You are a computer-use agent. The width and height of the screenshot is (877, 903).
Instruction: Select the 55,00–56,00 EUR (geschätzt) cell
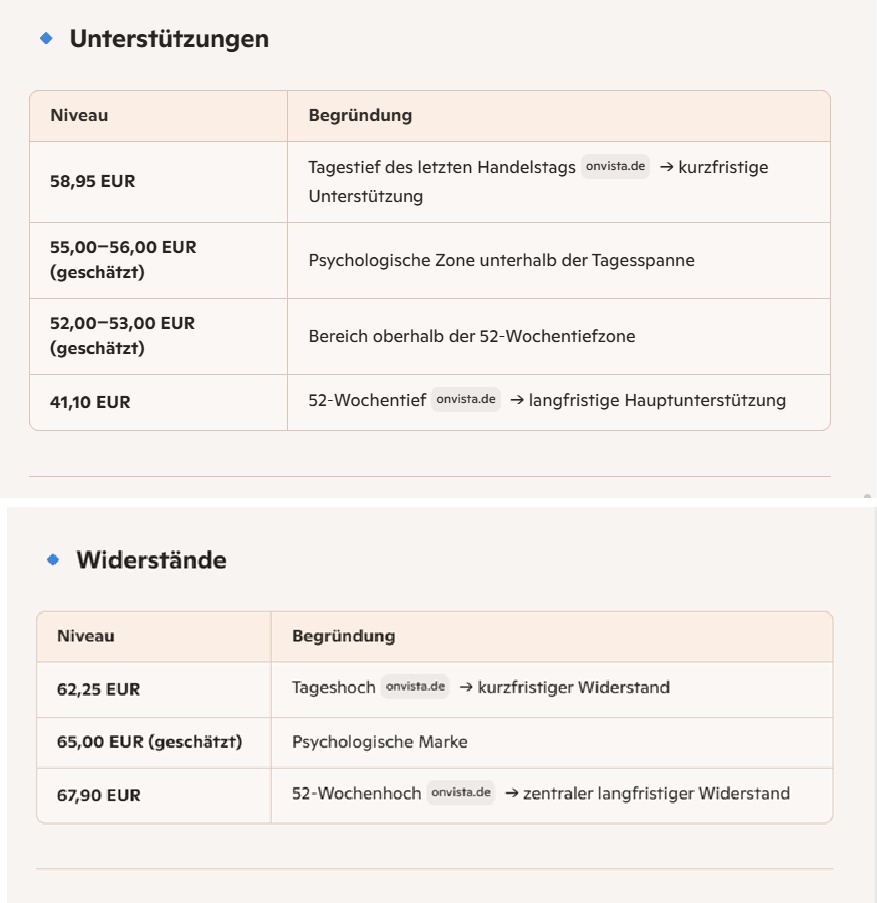122,260
